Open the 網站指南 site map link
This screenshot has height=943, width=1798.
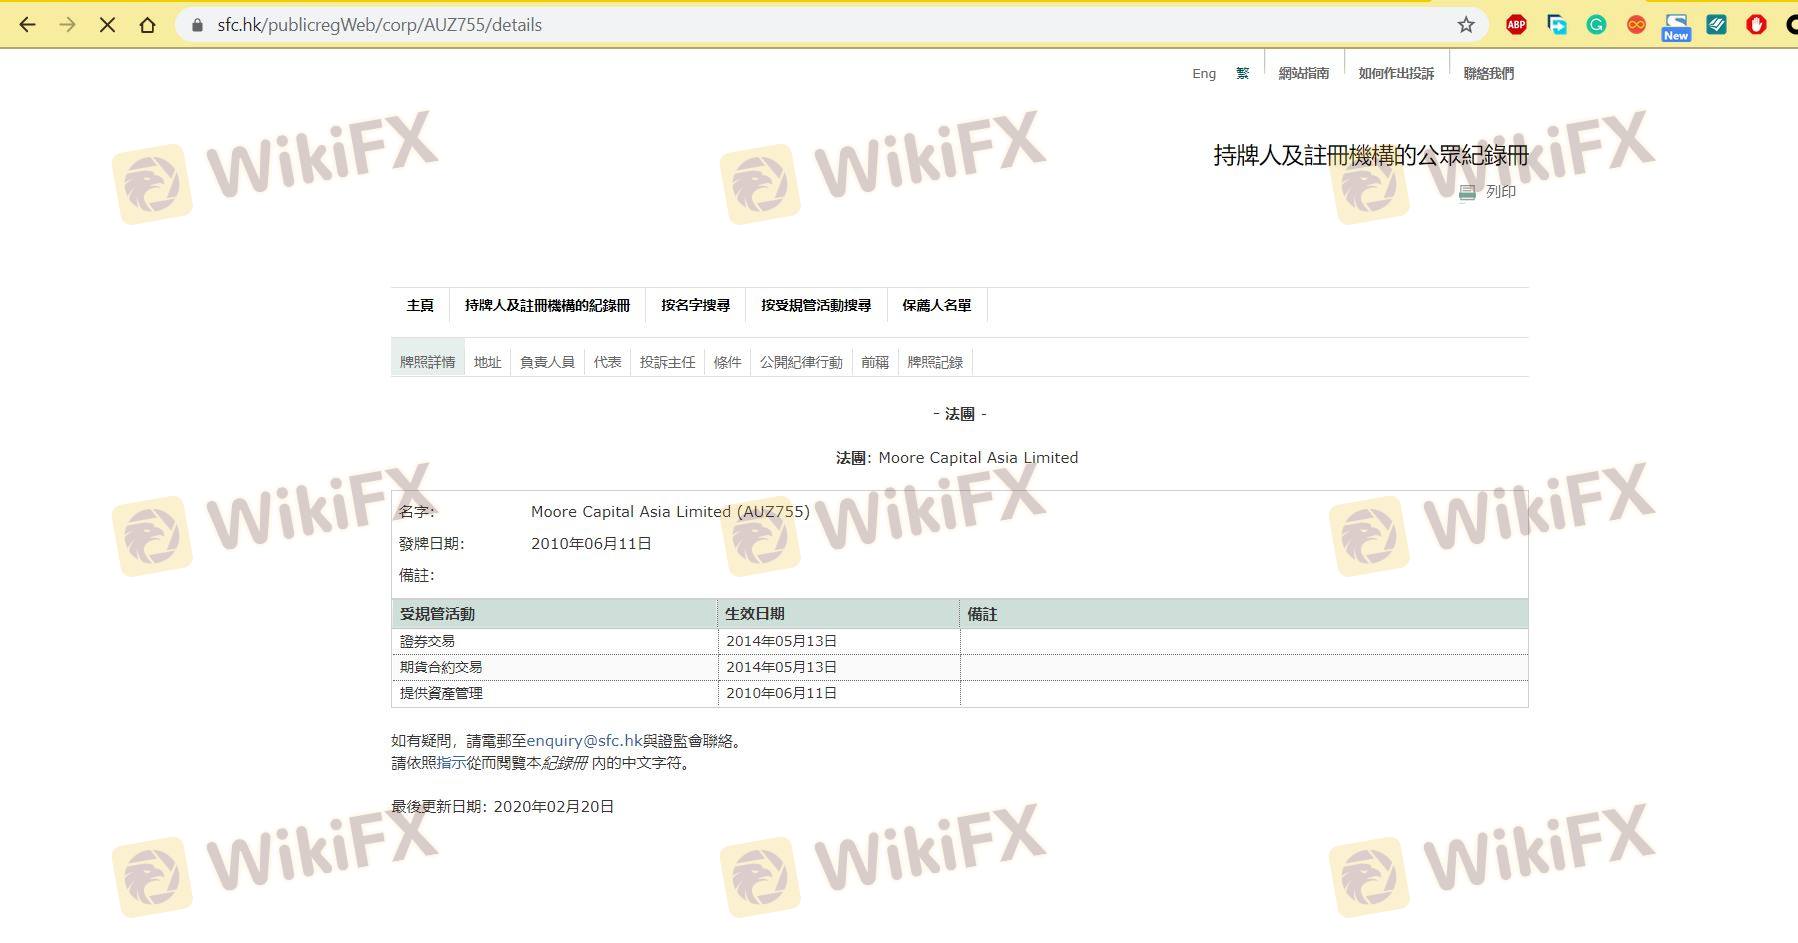click(x=1304, y=73)
